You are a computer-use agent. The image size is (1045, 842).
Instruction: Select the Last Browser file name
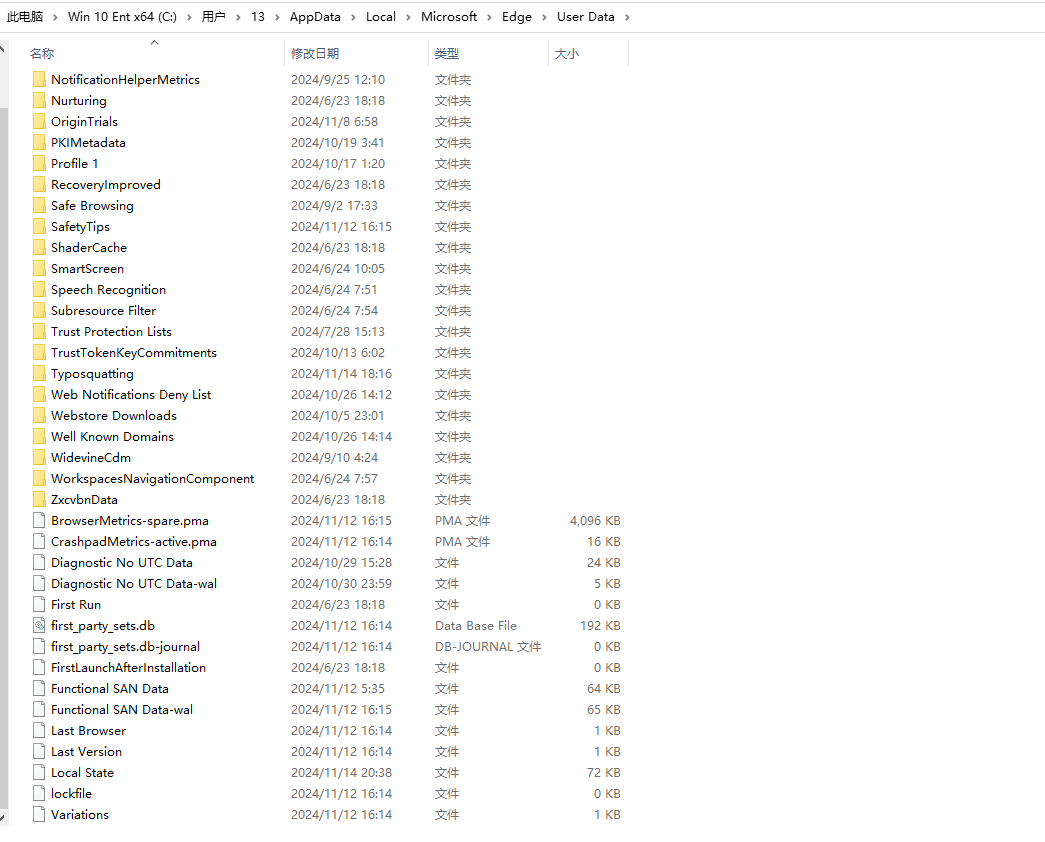89,731
